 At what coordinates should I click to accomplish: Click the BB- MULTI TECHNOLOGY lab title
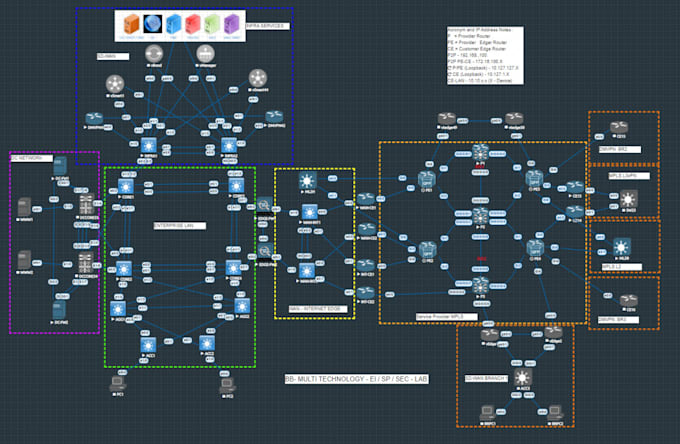[x=356, y=379]
